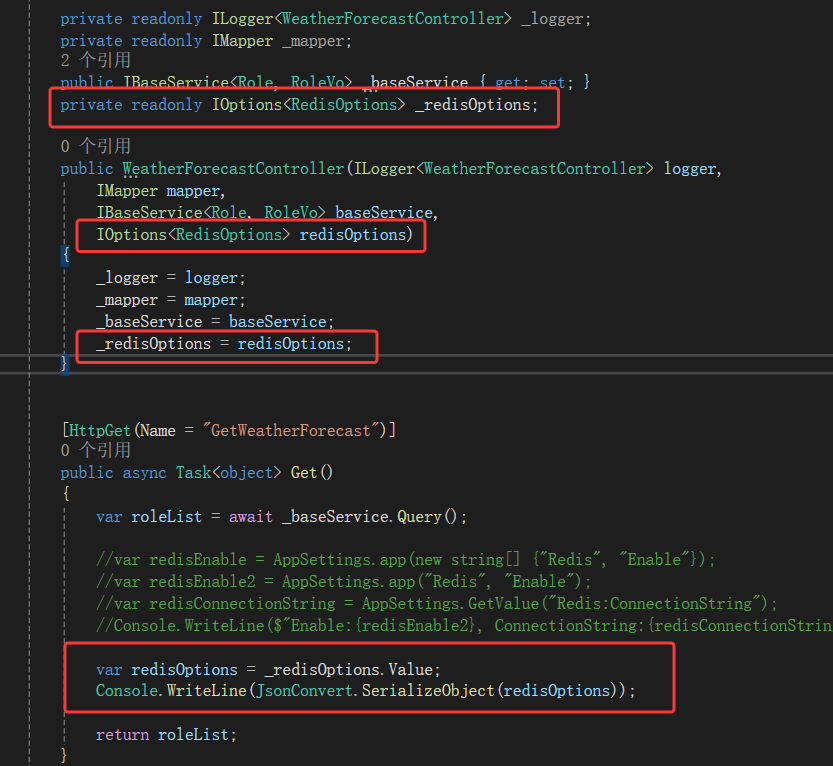Open the "2 个引用" CodeLens references link

pyautogui.click(x=96, y=61)
